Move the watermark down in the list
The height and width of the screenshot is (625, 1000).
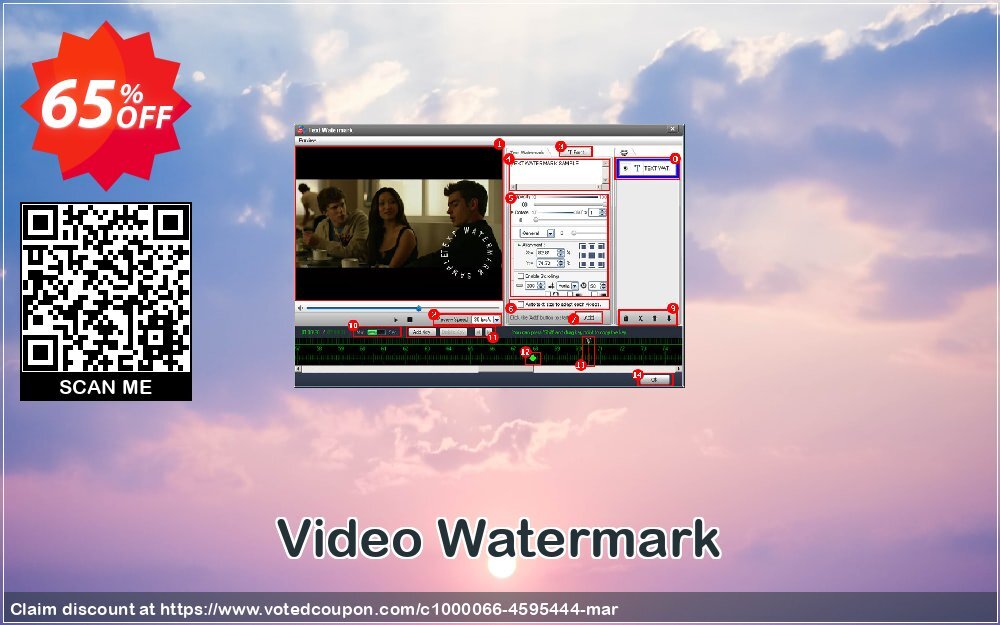click(x=669, y=318)
